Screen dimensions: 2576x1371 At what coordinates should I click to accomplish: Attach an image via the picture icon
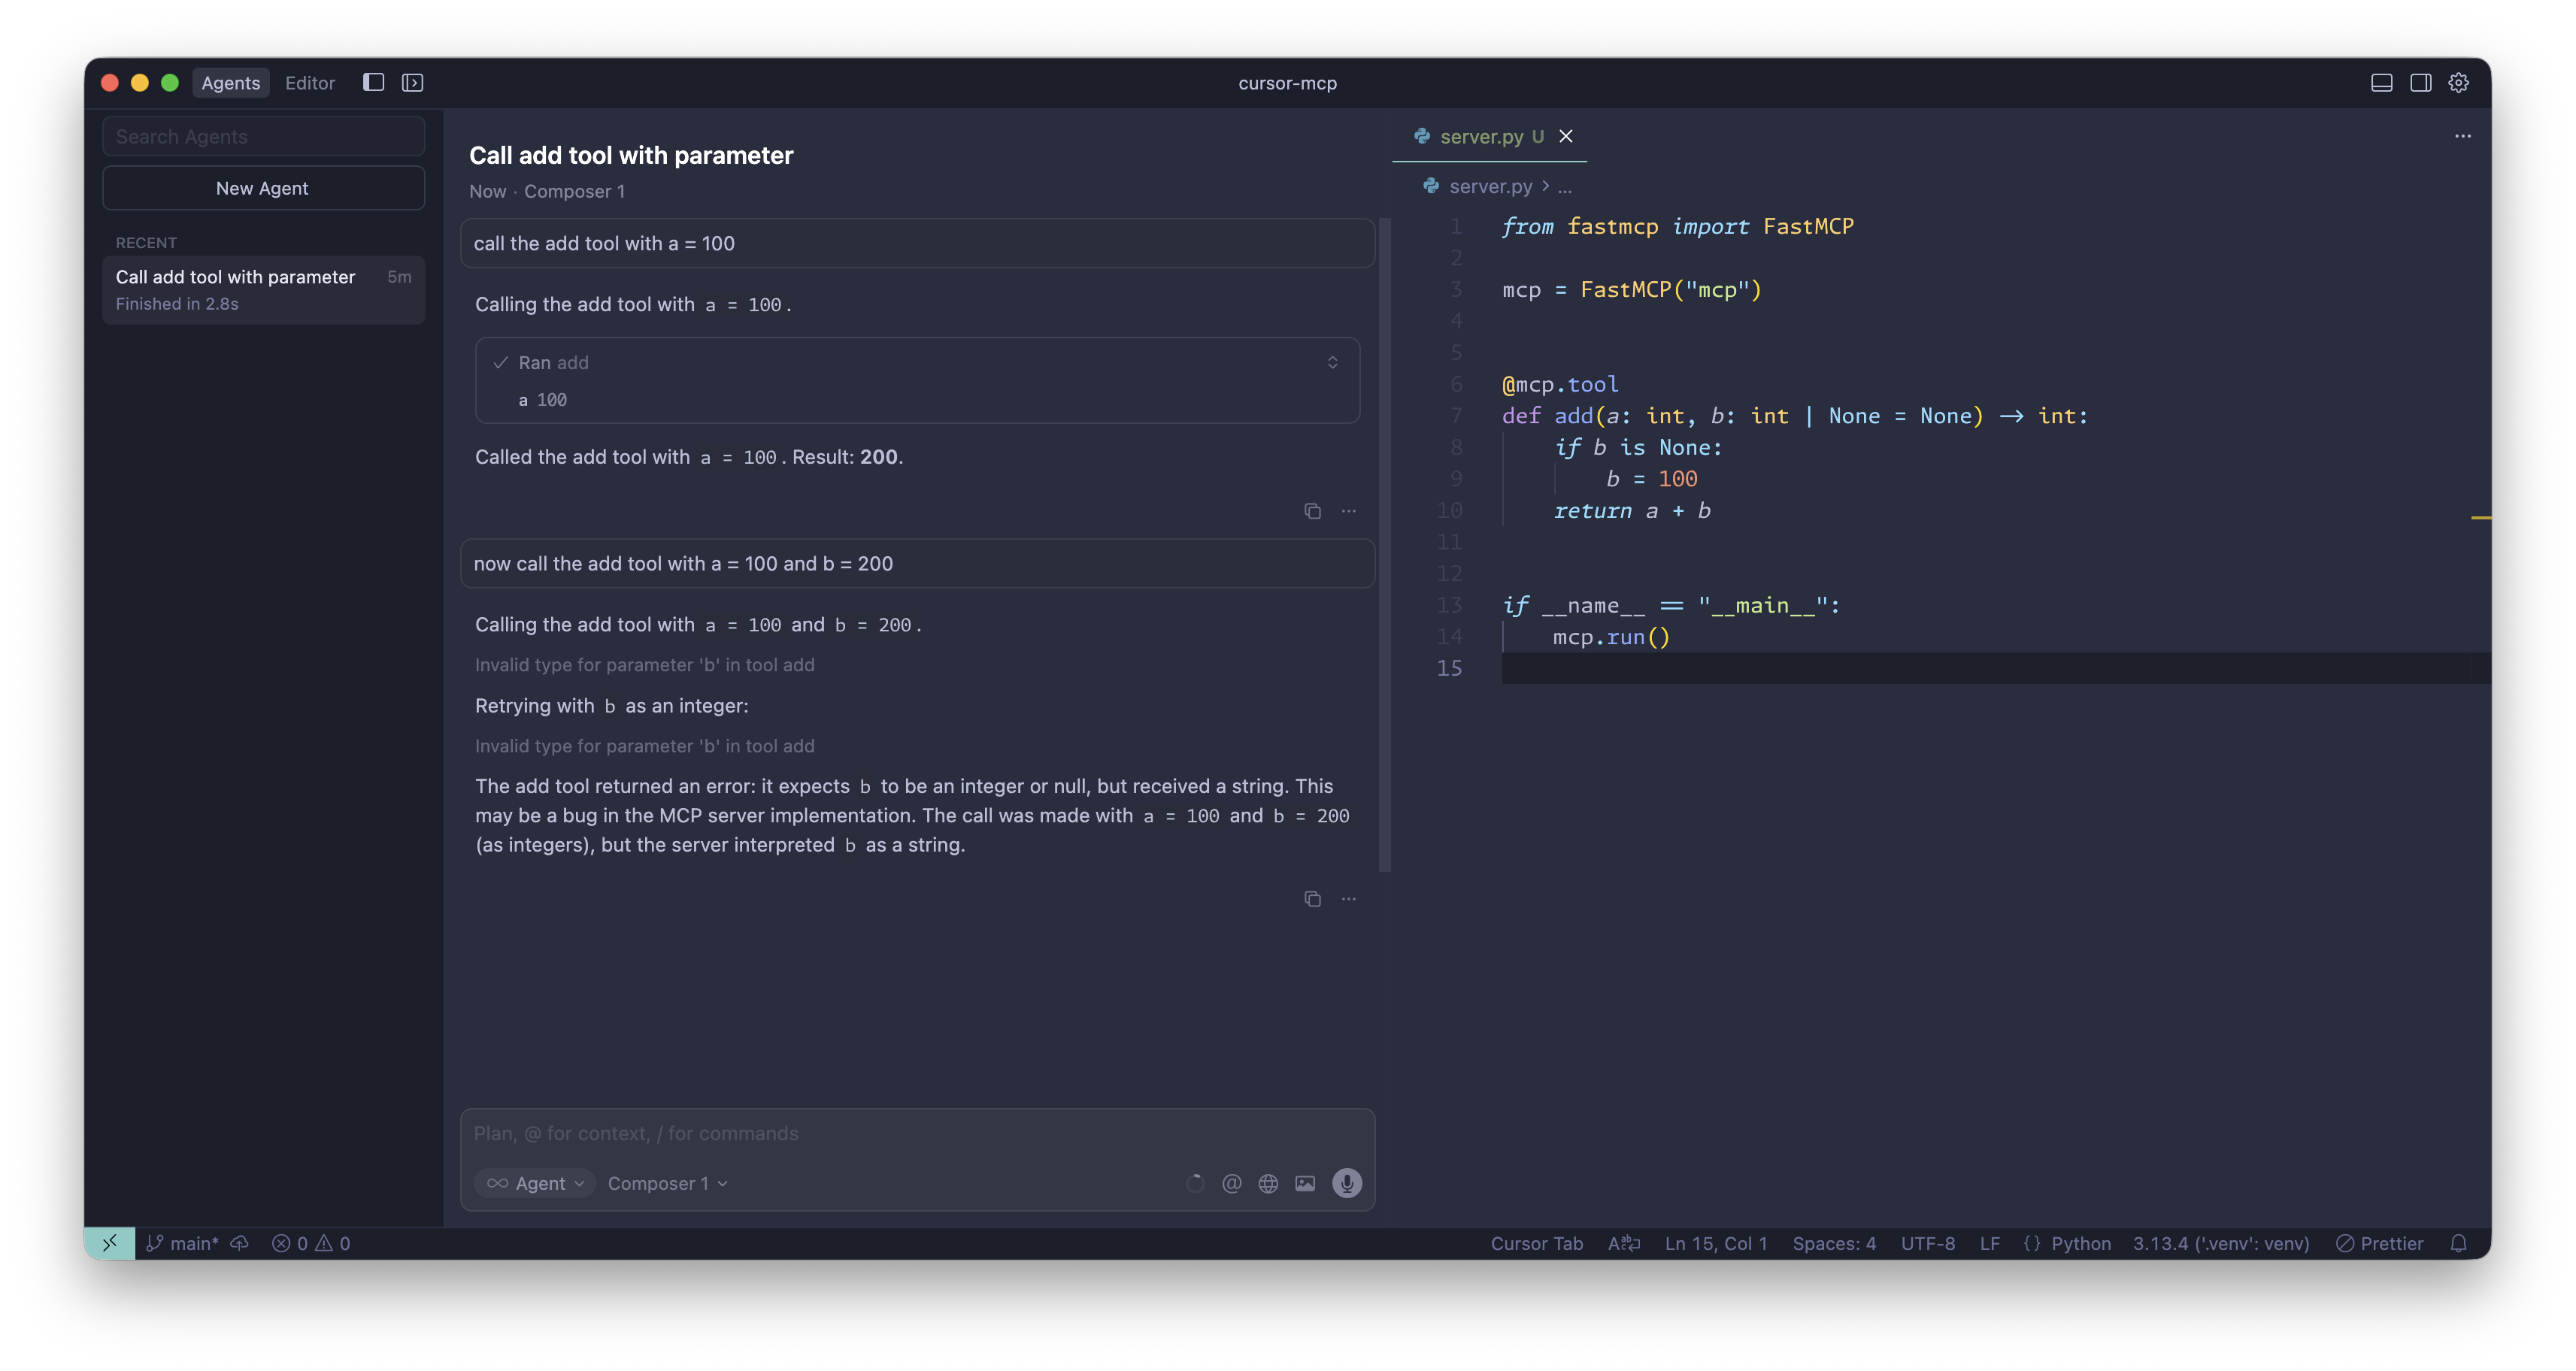[x=1306, y=1183]
